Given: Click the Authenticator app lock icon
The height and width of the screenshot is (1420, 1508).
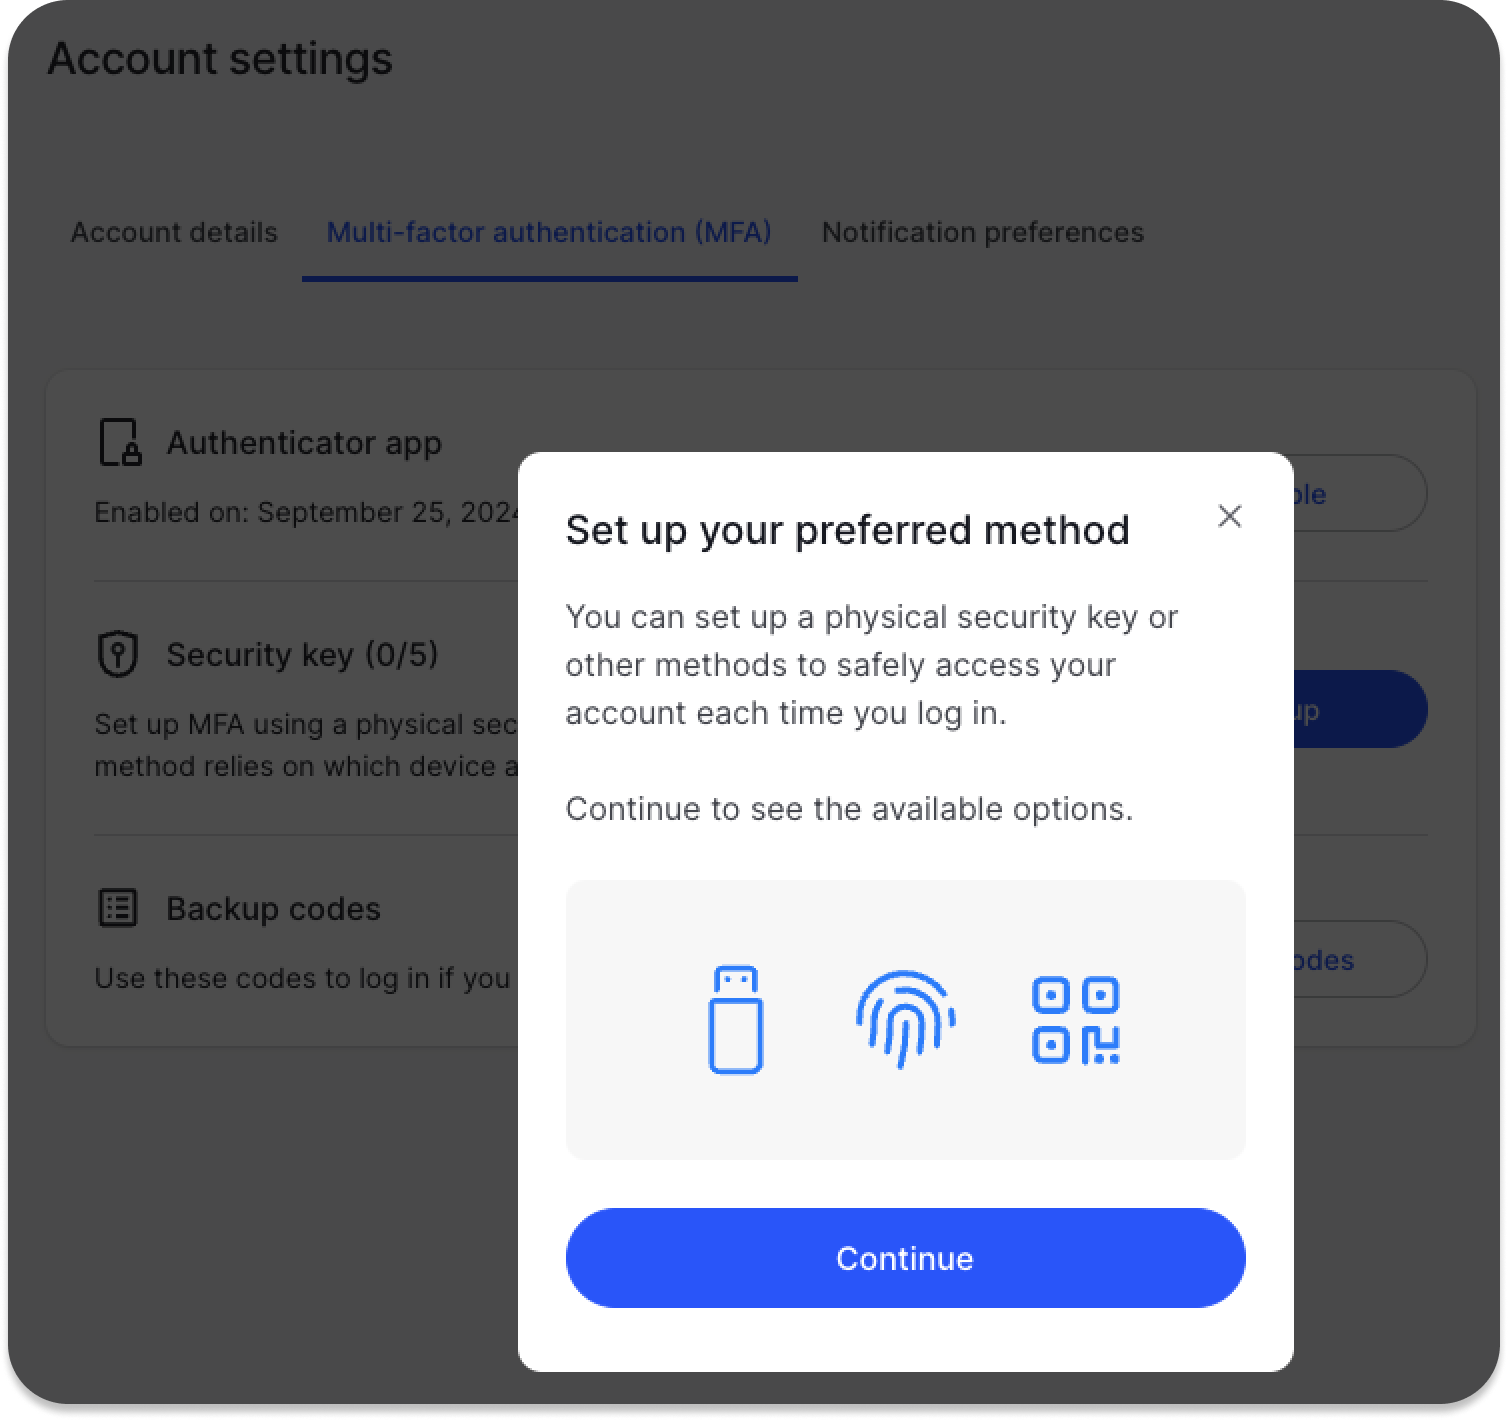Looking at the screenshot, I should tap(120, 443).
